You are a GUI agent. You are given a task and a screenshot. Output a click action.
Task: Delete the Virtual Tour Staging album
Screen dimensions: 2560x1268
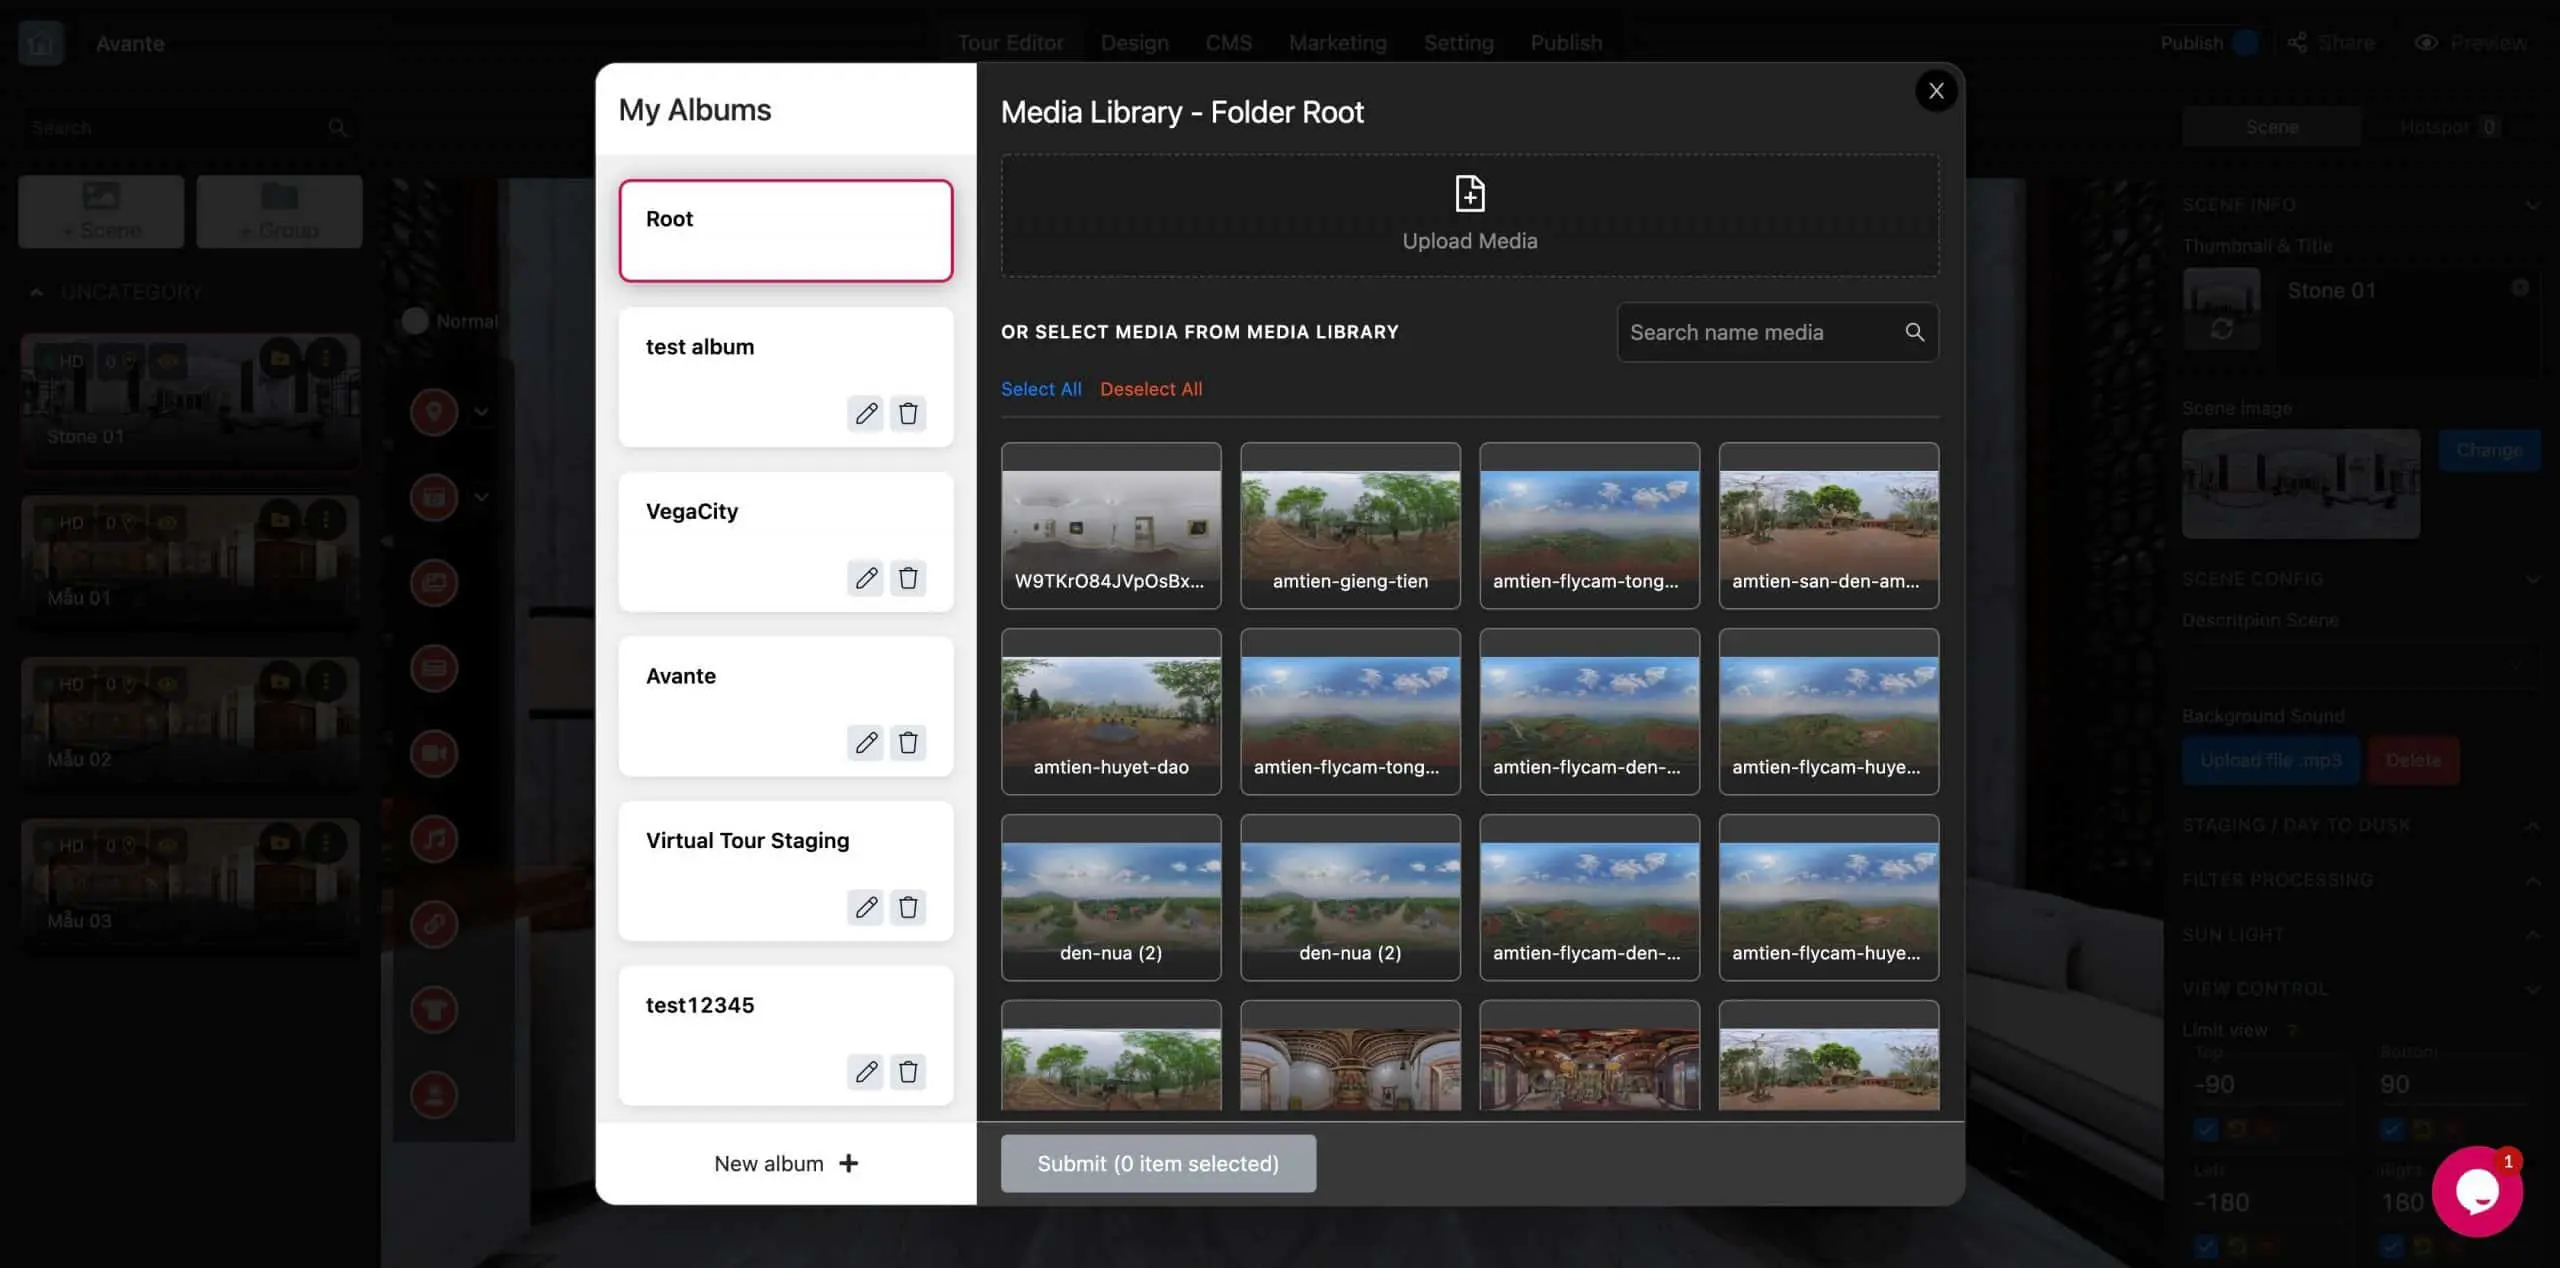click(908, 907)
